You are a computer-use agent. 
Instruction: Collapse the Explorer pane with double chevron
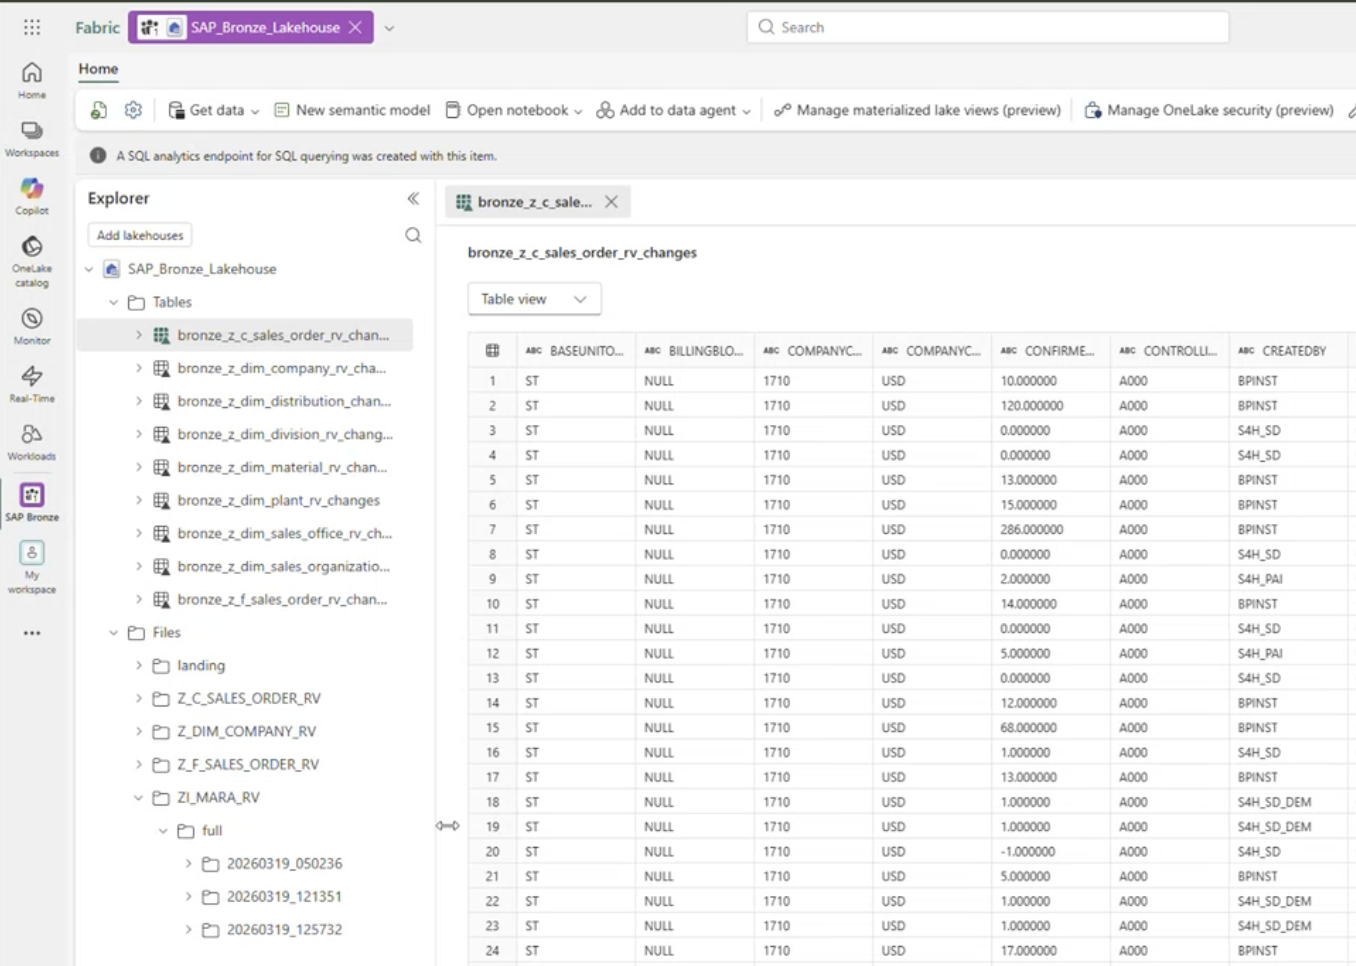tap(413, 199)
